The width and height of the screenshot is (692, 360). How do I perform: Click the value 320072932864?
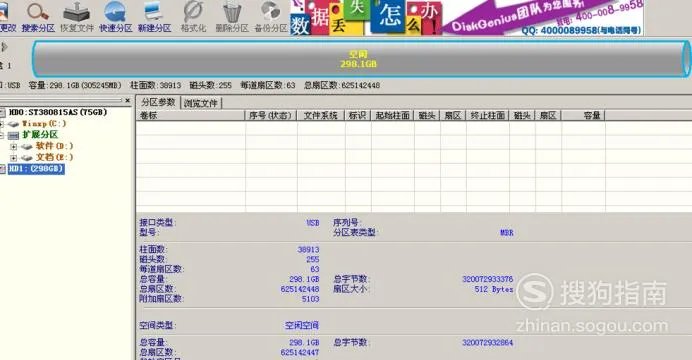click(488, 342)
